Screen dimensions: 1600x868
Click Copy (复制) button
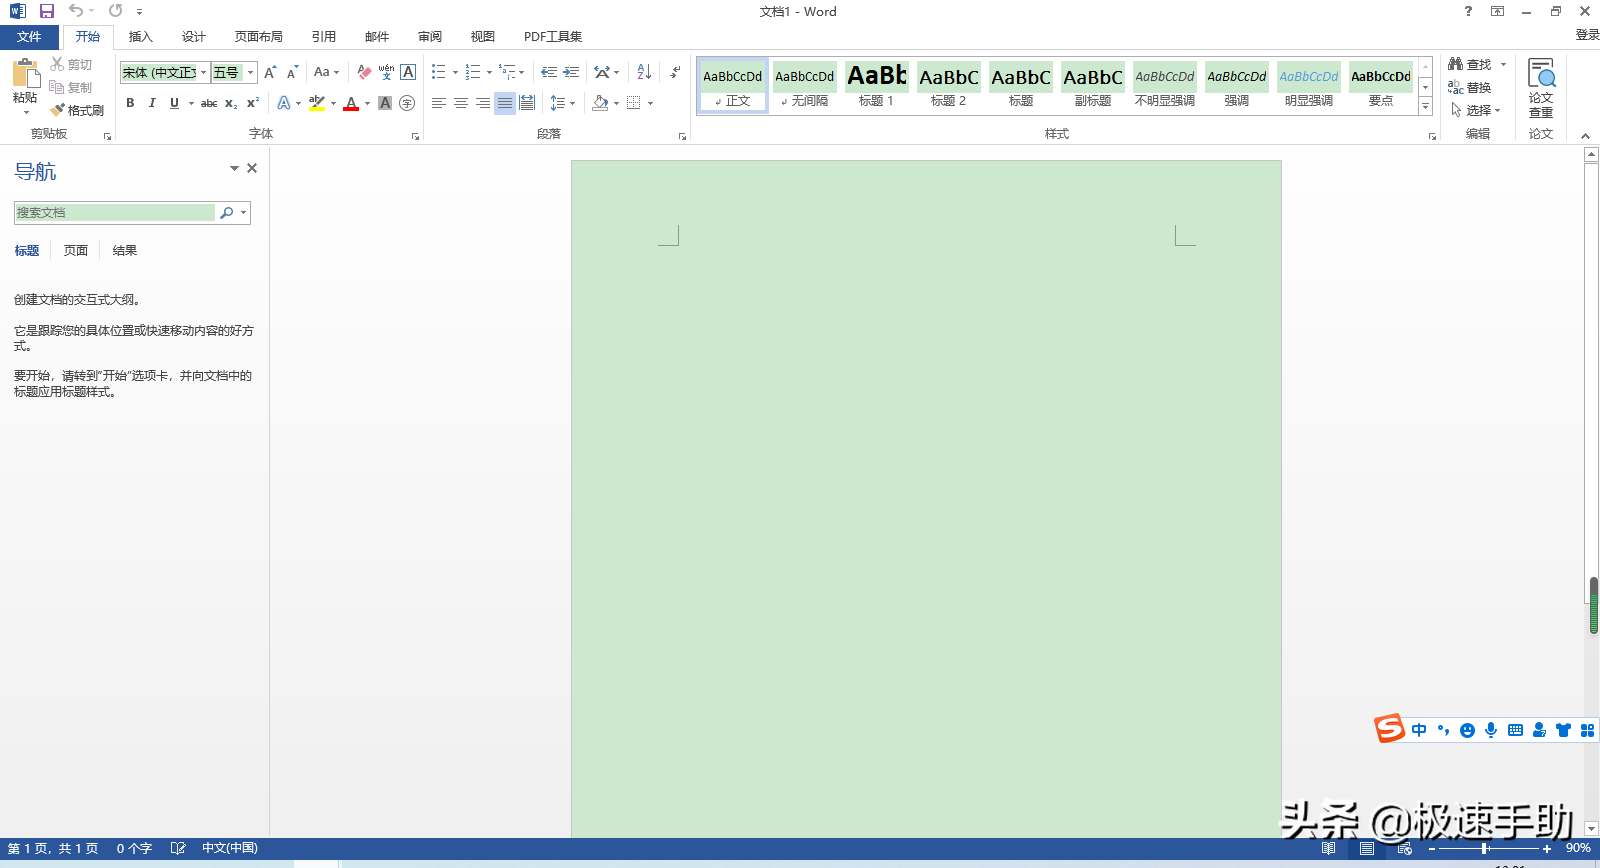click(x=71, y=87)
